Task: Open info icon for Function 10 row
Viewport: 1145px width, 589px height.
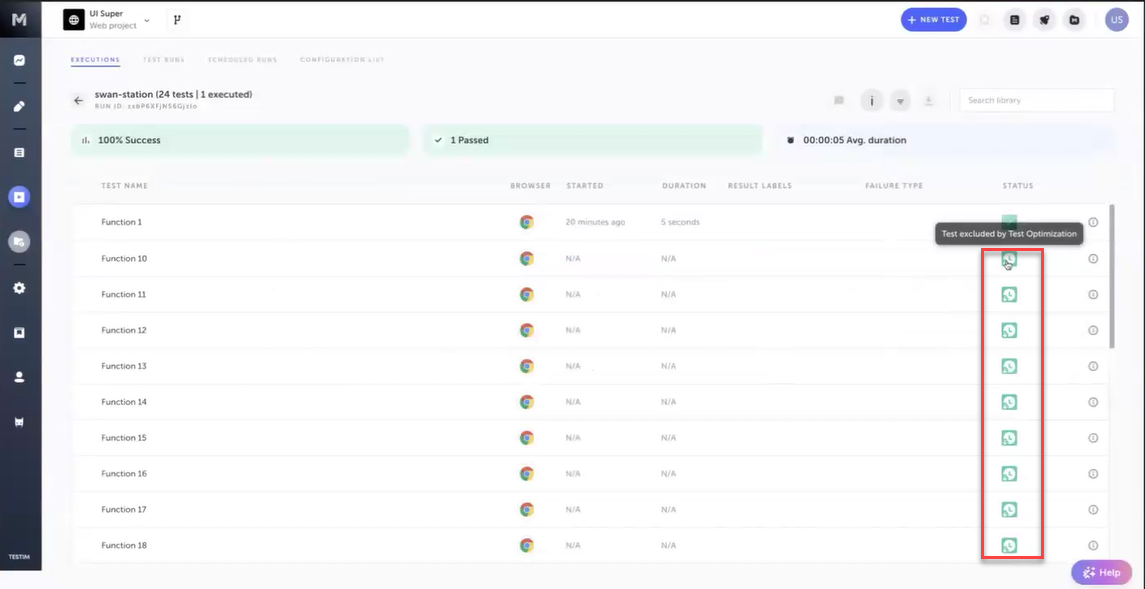Action: tap(1093, 258)
